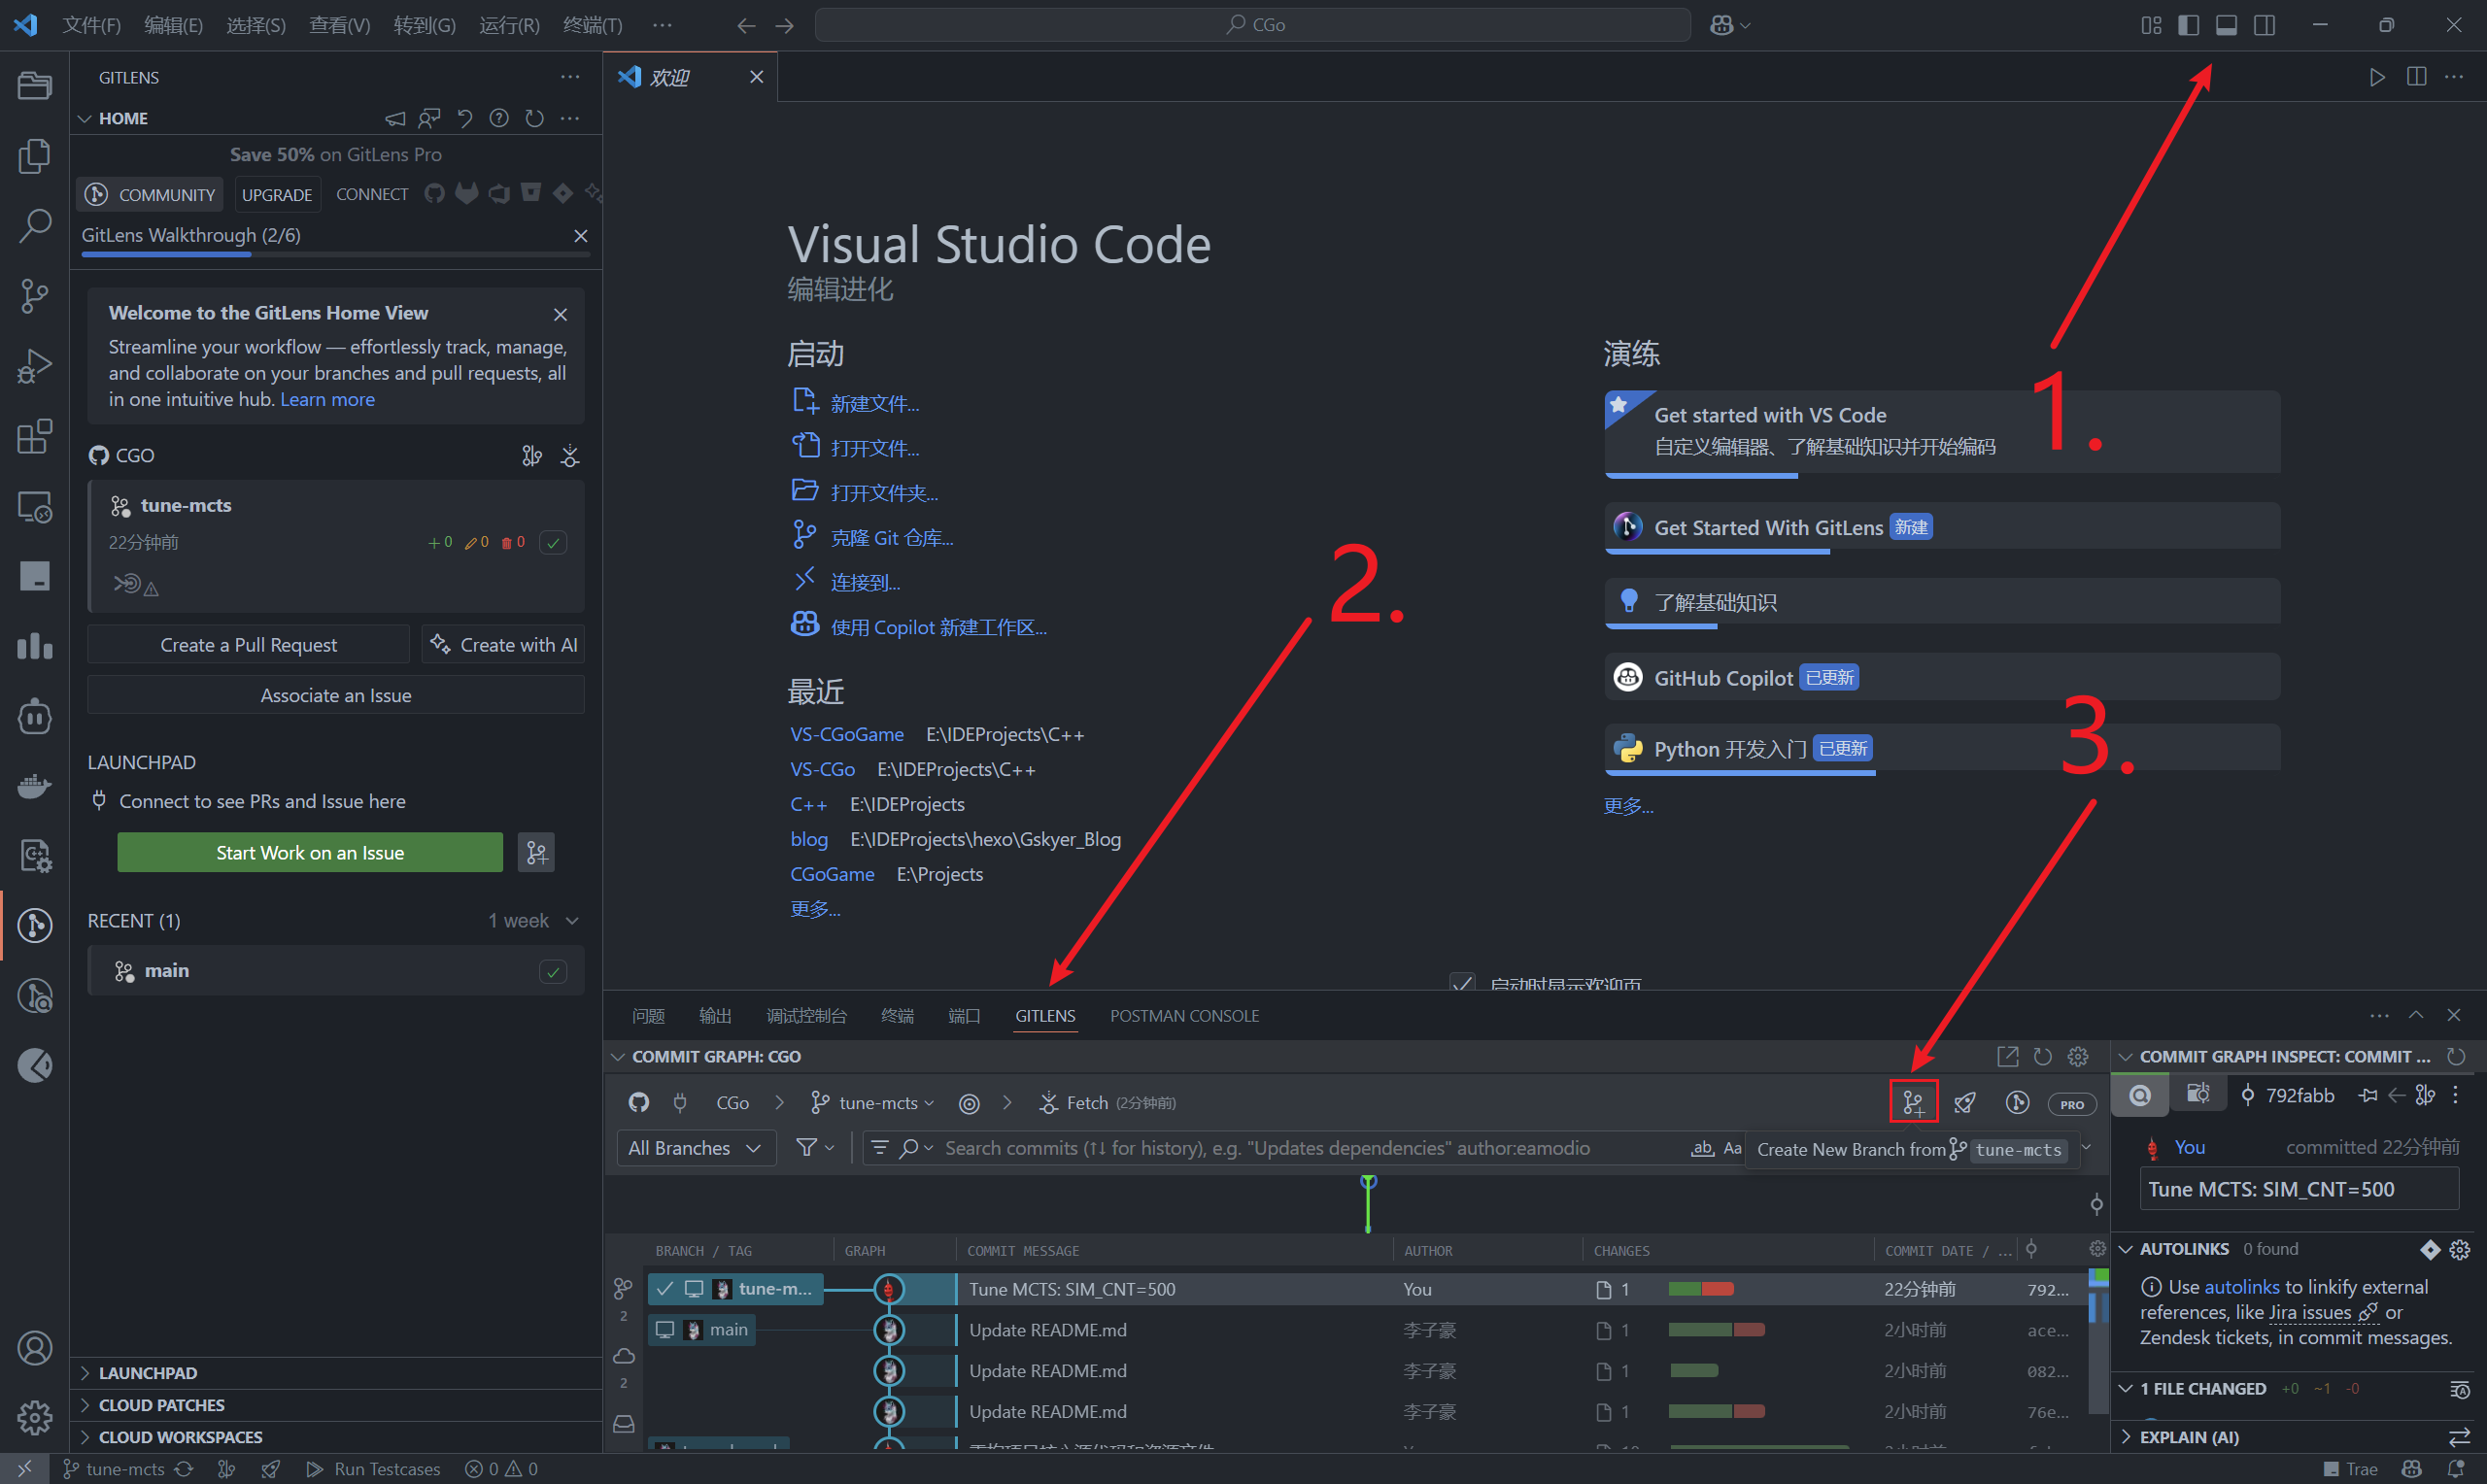The image size is (2487, 1484).
Task: Switch to the POSTMAN CONSOLE panel tab
Action: tap(1184, 1015)
